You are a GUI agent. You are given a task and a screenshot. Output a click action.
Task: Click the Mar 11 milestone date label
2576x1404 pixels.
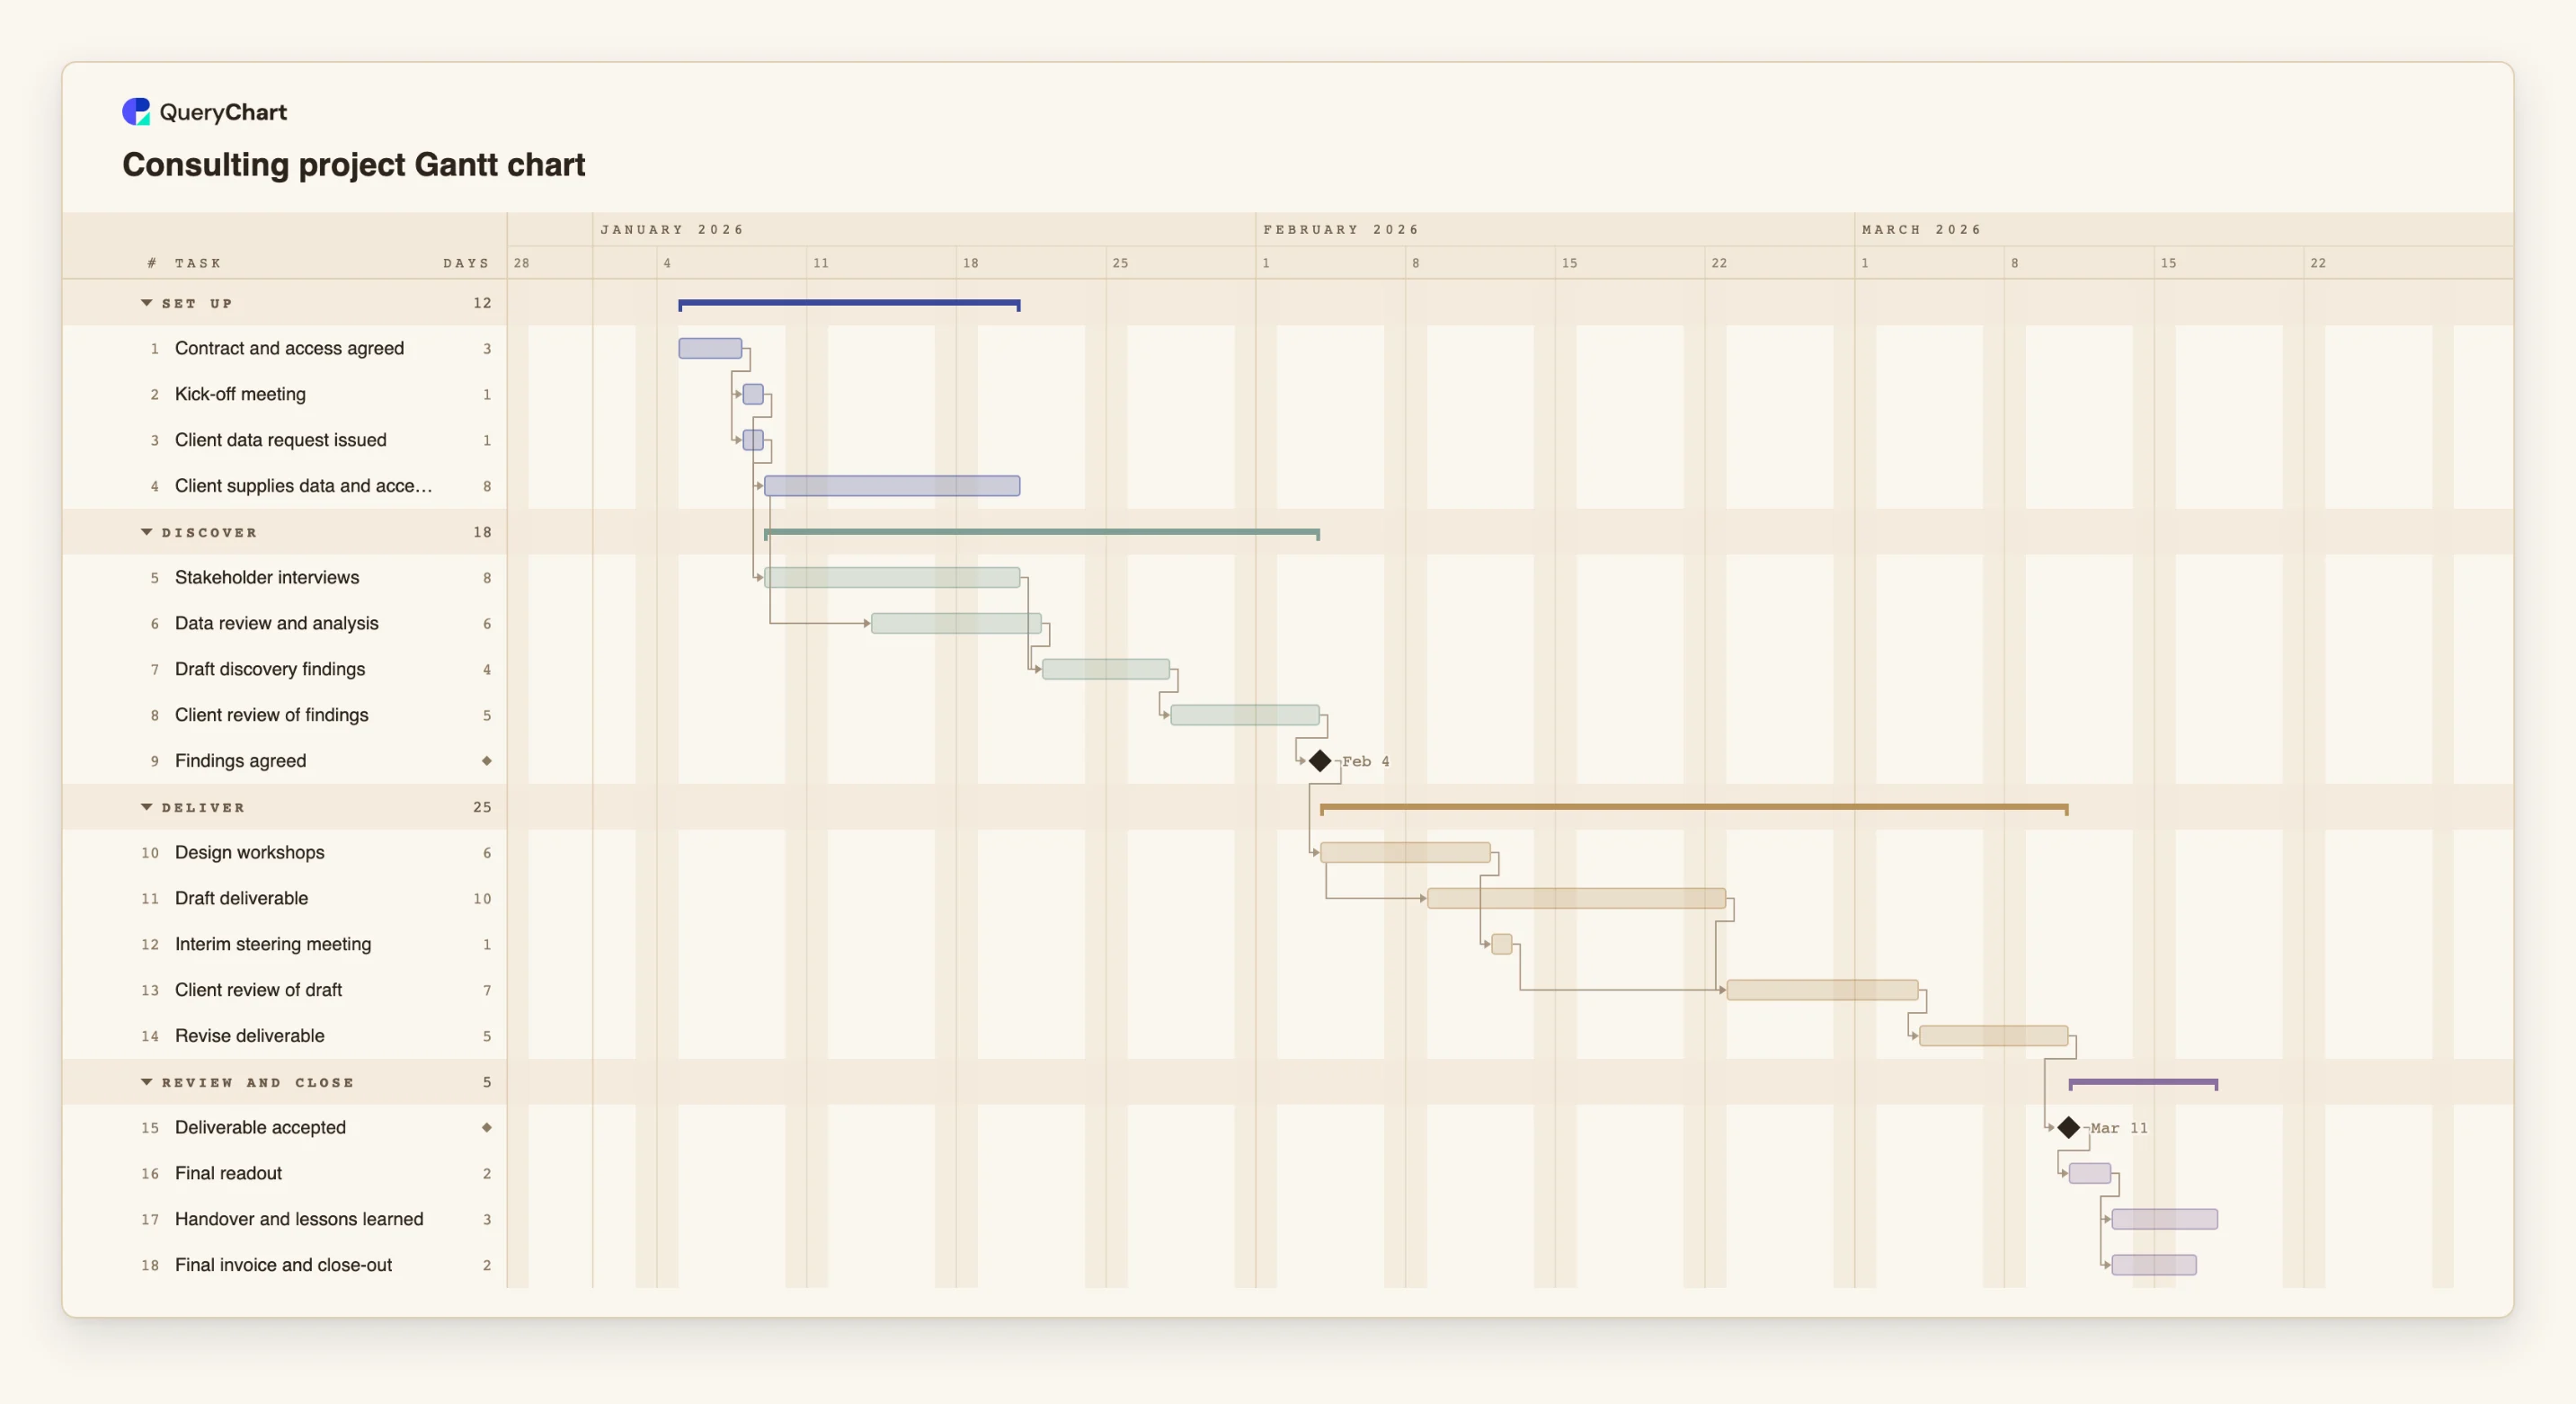pyautogui.click(x=2119, y=1128)
